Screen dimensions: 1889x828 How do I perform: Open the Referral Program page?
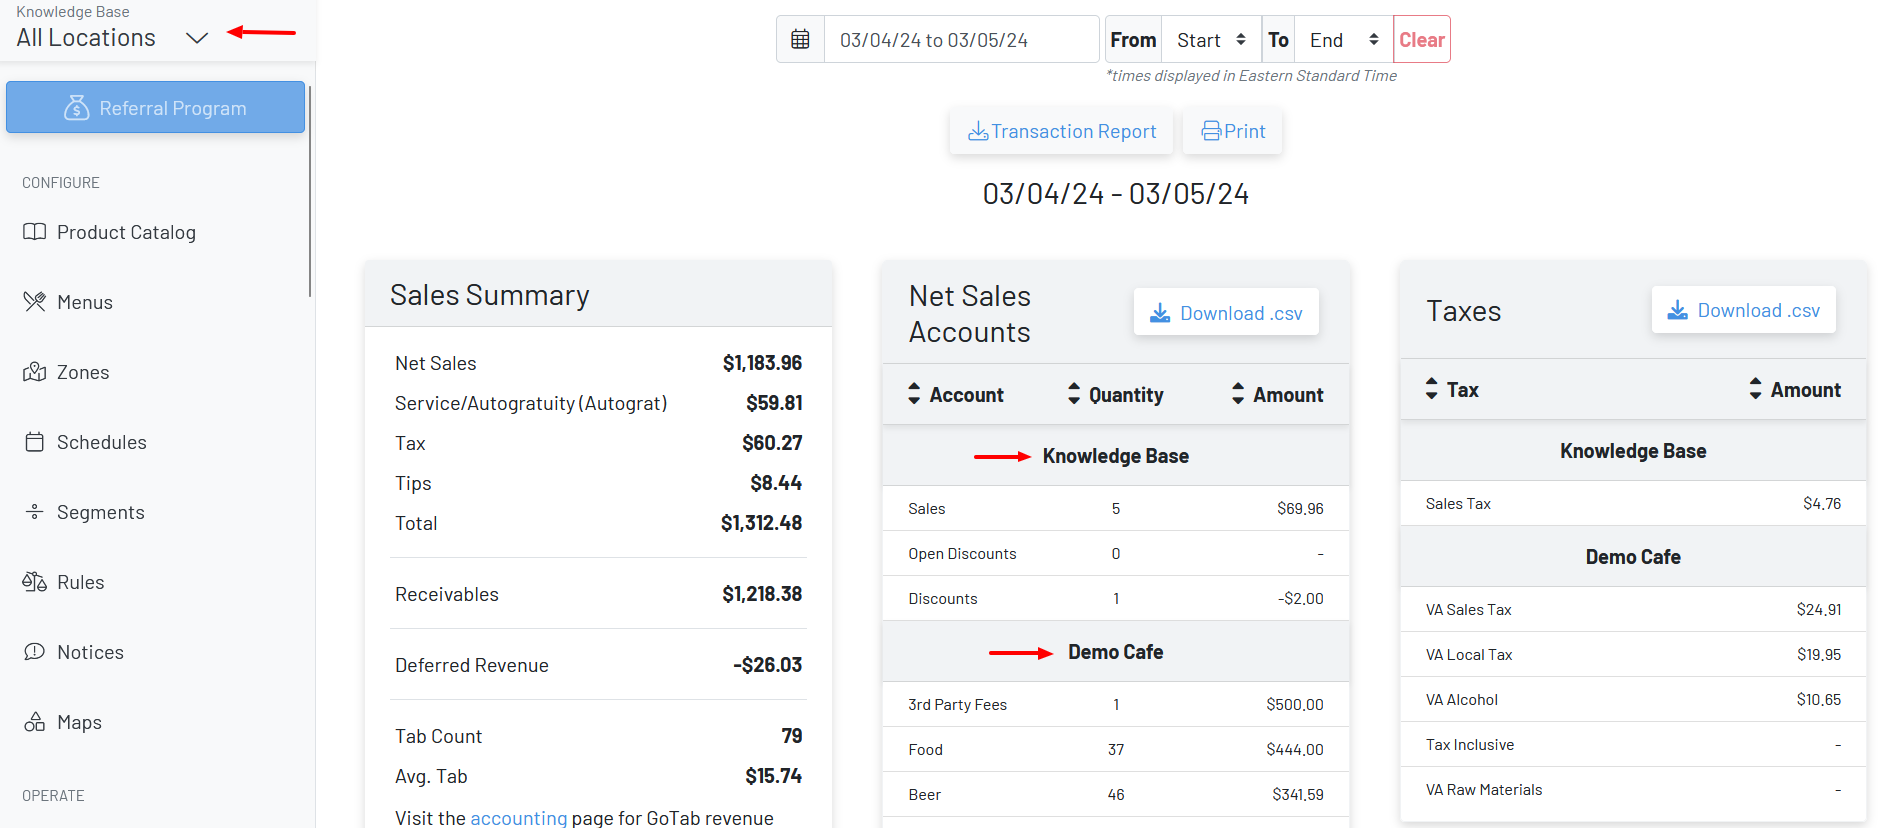pyautogui.click(x=155, y=108)
